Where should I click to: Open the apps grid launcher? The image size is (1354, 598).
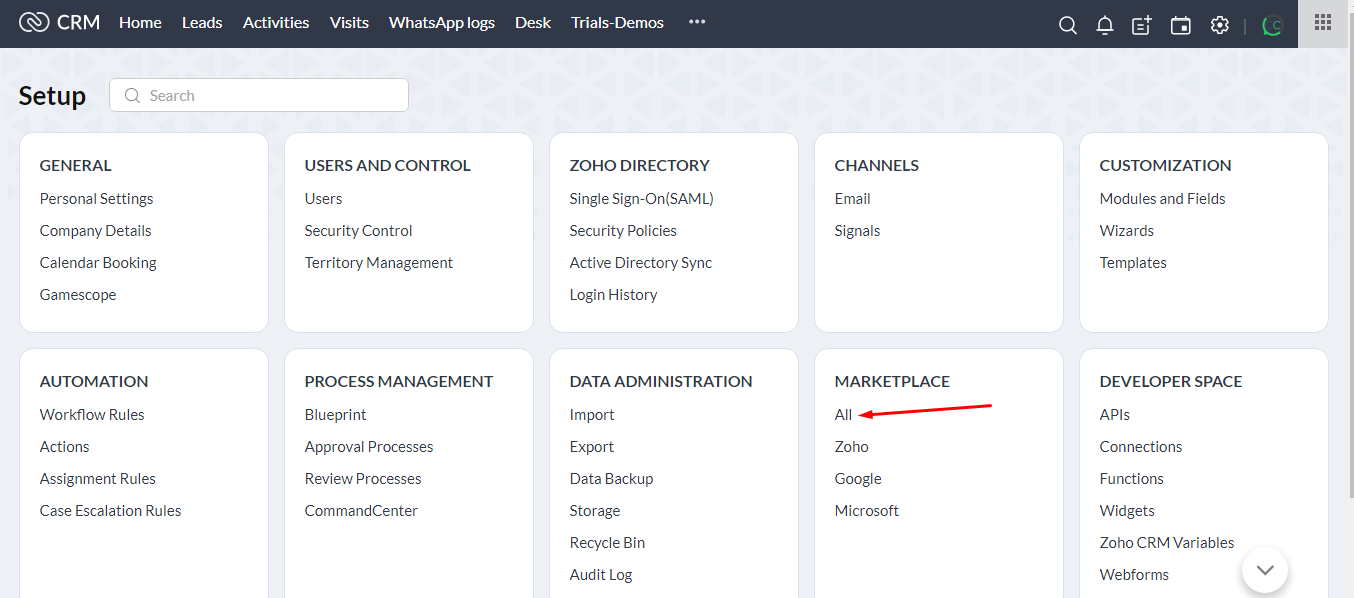(x=1322, y=22)
